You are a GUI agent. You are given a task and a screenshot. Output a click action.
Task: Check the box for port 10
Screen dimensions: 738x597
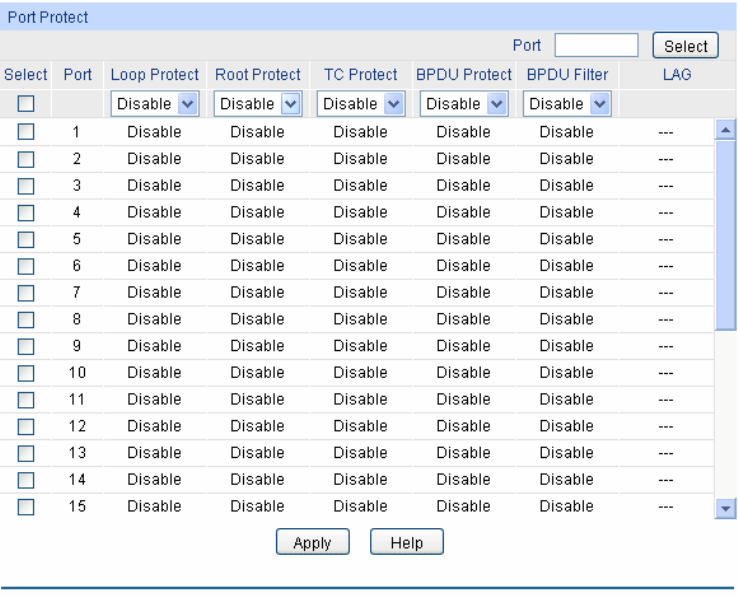click(x=26, y=374)
